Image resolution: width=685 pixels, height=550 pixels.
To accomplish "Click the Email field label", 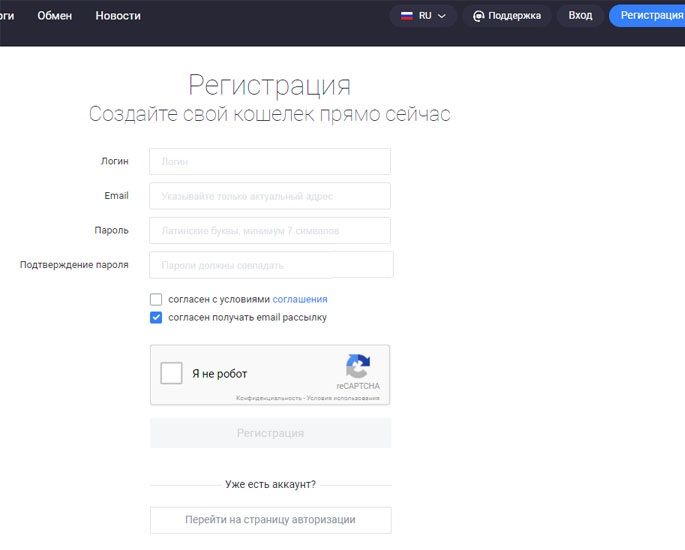I will [116, 196].
